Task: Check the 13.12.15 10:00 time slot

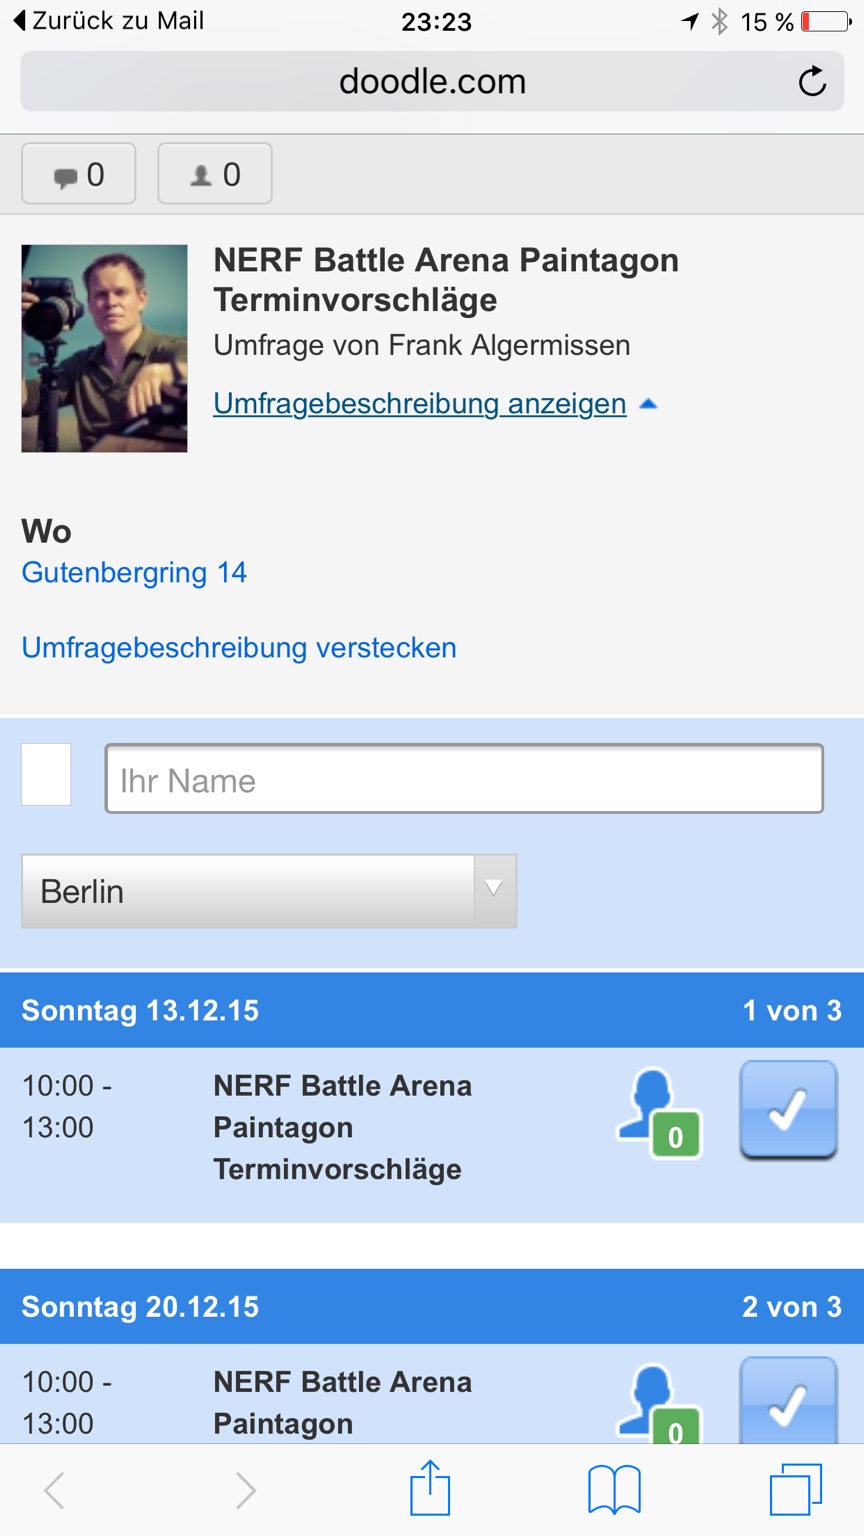Action: (788, 1110)
